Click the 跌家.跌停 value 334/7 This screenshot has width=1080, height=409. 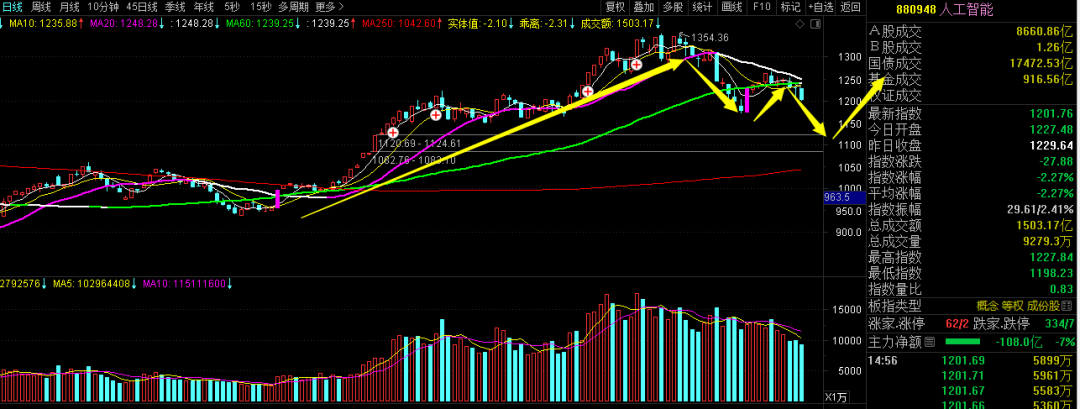pos(1061,324)
